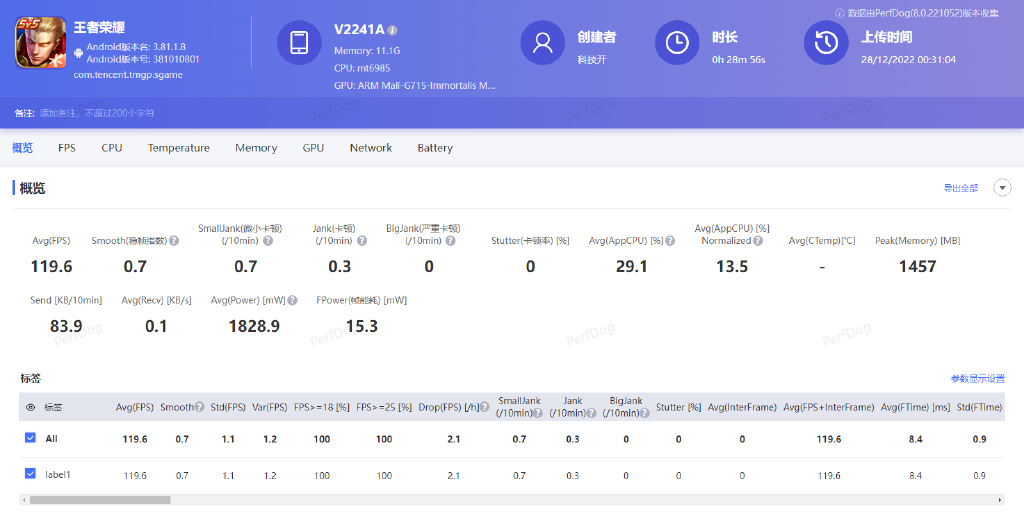
Task: Toggle the eye visibility icon in table header
Action: tap(30, 407)
